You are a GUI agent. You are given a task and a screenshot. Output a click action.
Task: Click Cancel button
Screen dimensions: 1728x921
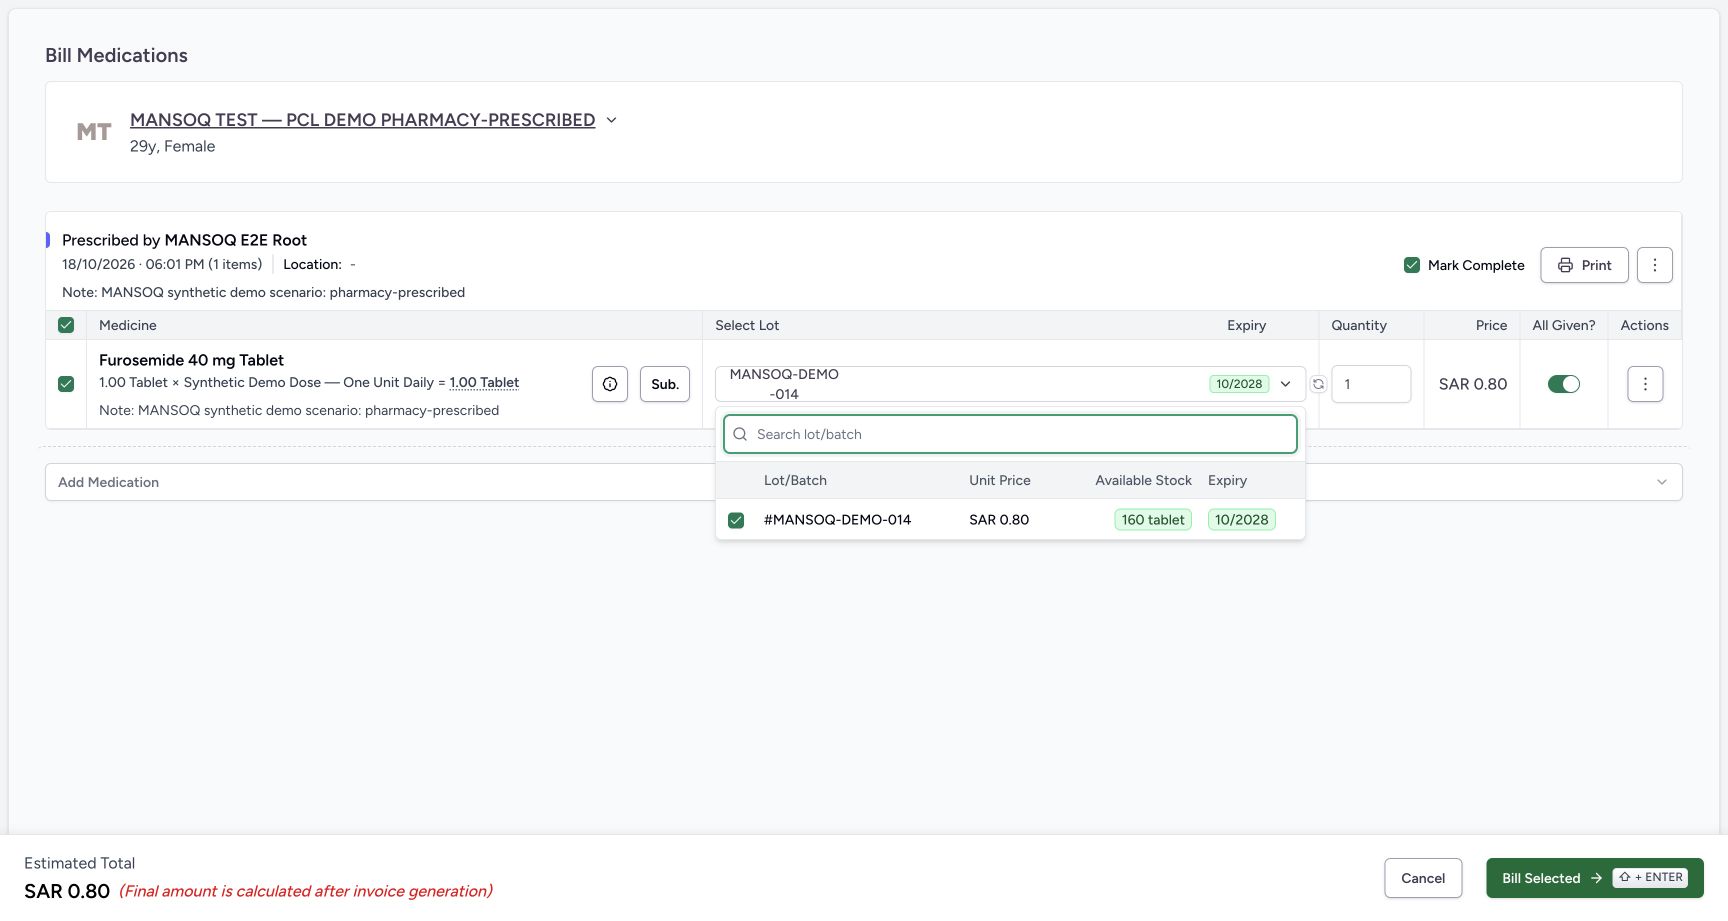(1423, 878)
